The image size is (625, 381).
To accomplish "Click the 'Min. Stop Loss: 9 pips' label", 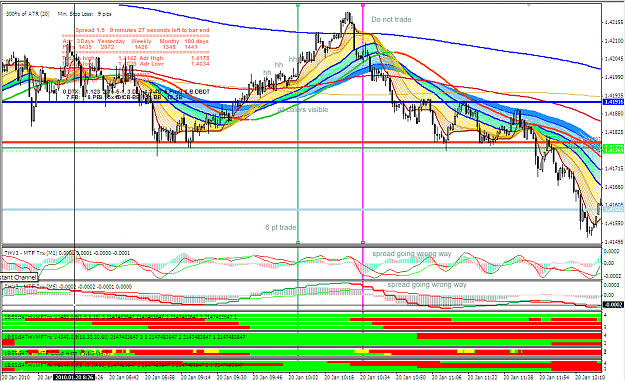I will click(x=85, y=14).
